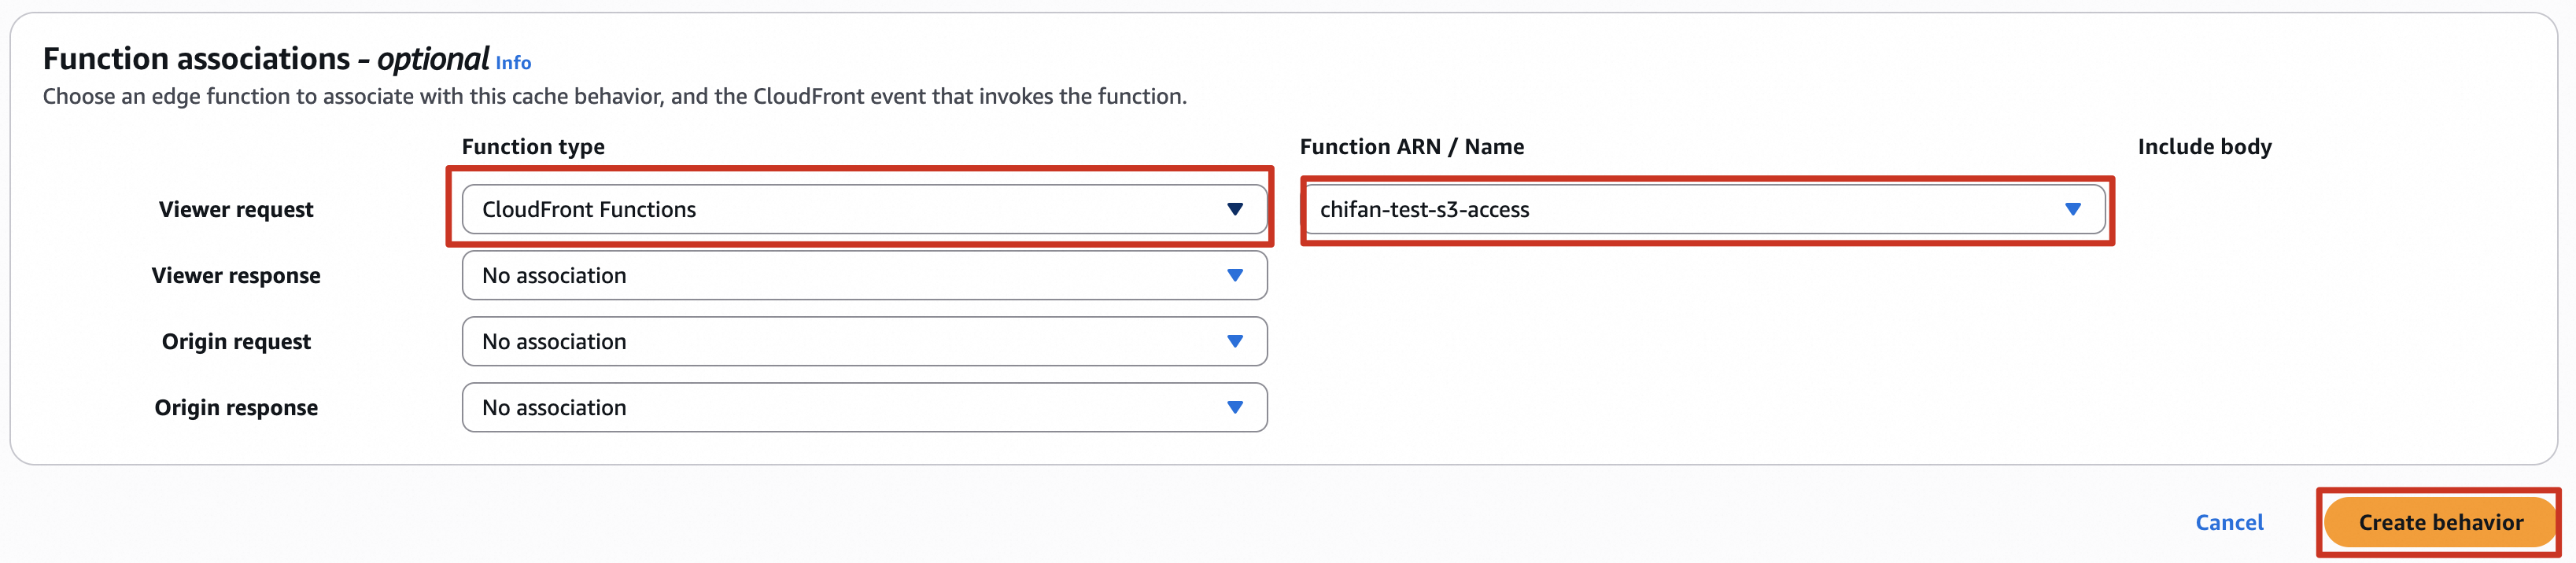The height and width of the screenshot is (563, 2576).
Task: Click the Origin request row label
Action: pos(236,341)
